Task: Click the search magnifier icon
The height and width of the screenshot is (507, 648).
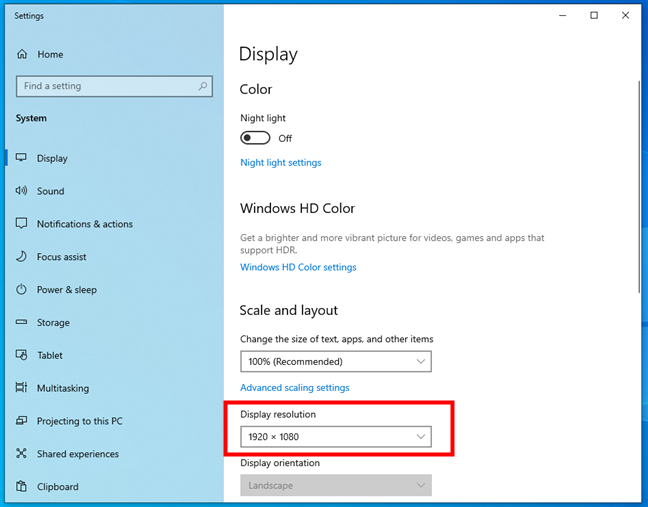Action: click(x=204, y=87)
